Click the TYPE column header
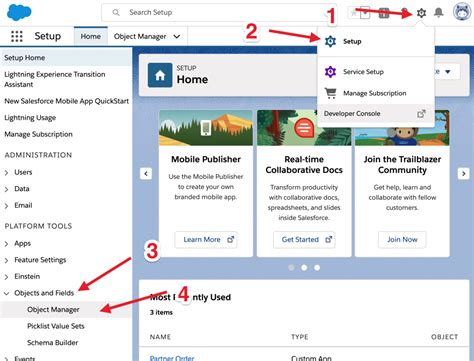 coord(299,337)
